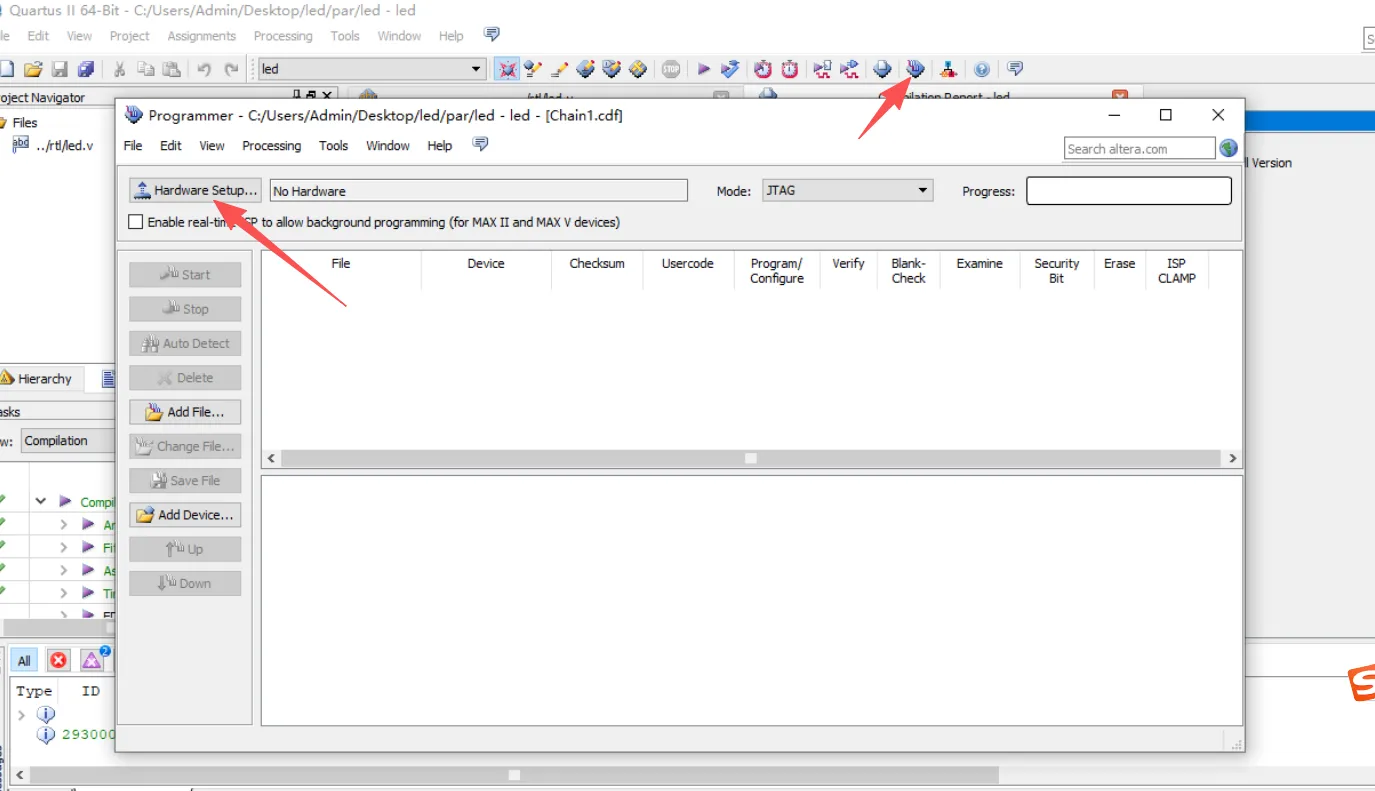Click the Add File button

point(185,412)
